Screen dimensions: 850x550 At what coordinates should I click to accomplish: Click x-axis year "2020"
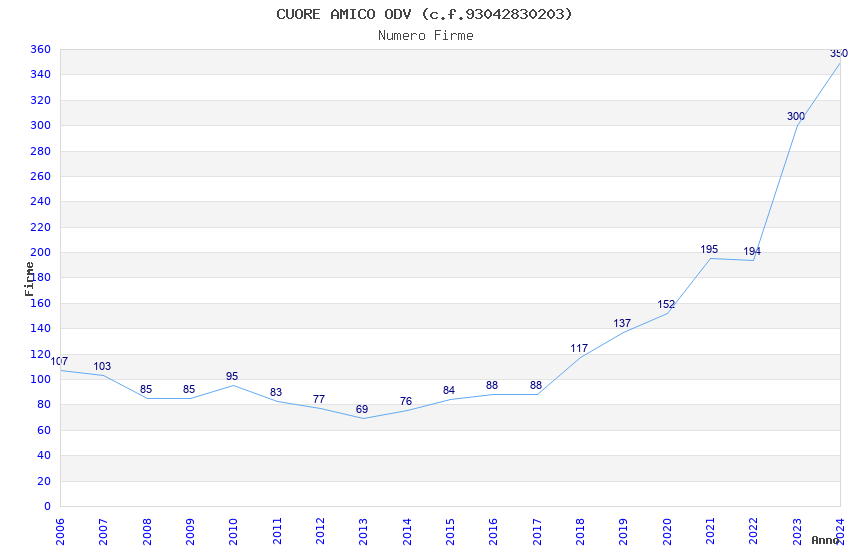pos(667,532)
